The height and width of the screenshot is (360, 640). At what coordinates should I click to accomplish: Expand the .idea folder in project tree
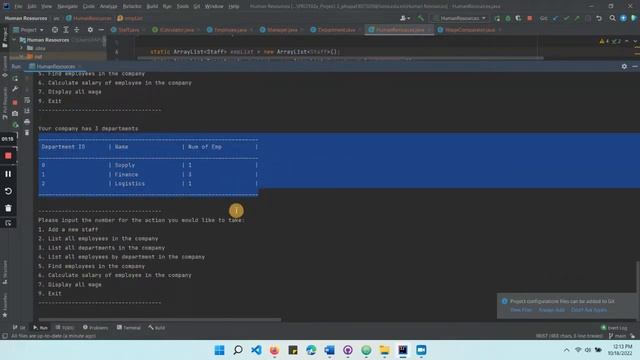(22, 48)
